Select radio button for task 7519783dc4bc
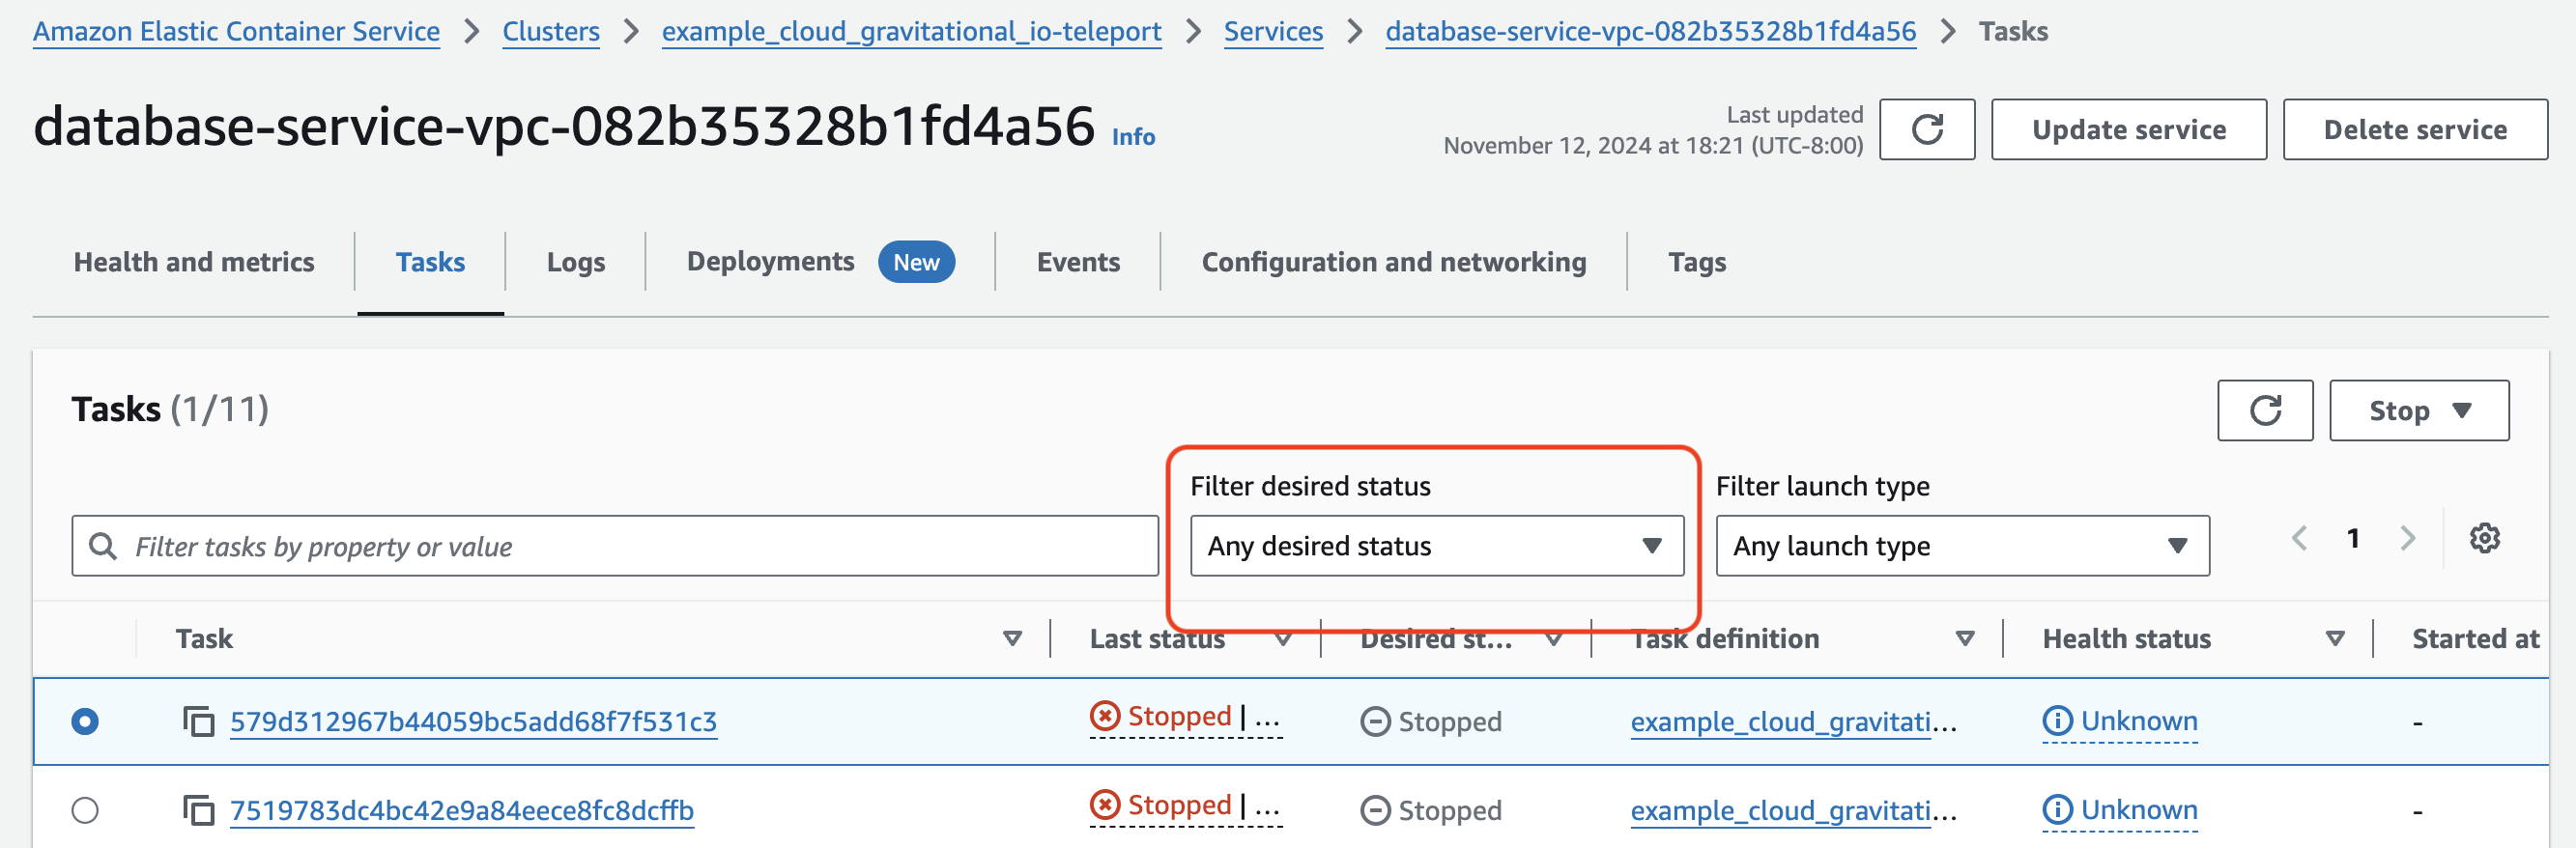2576x848 pixels. (85, 810)
